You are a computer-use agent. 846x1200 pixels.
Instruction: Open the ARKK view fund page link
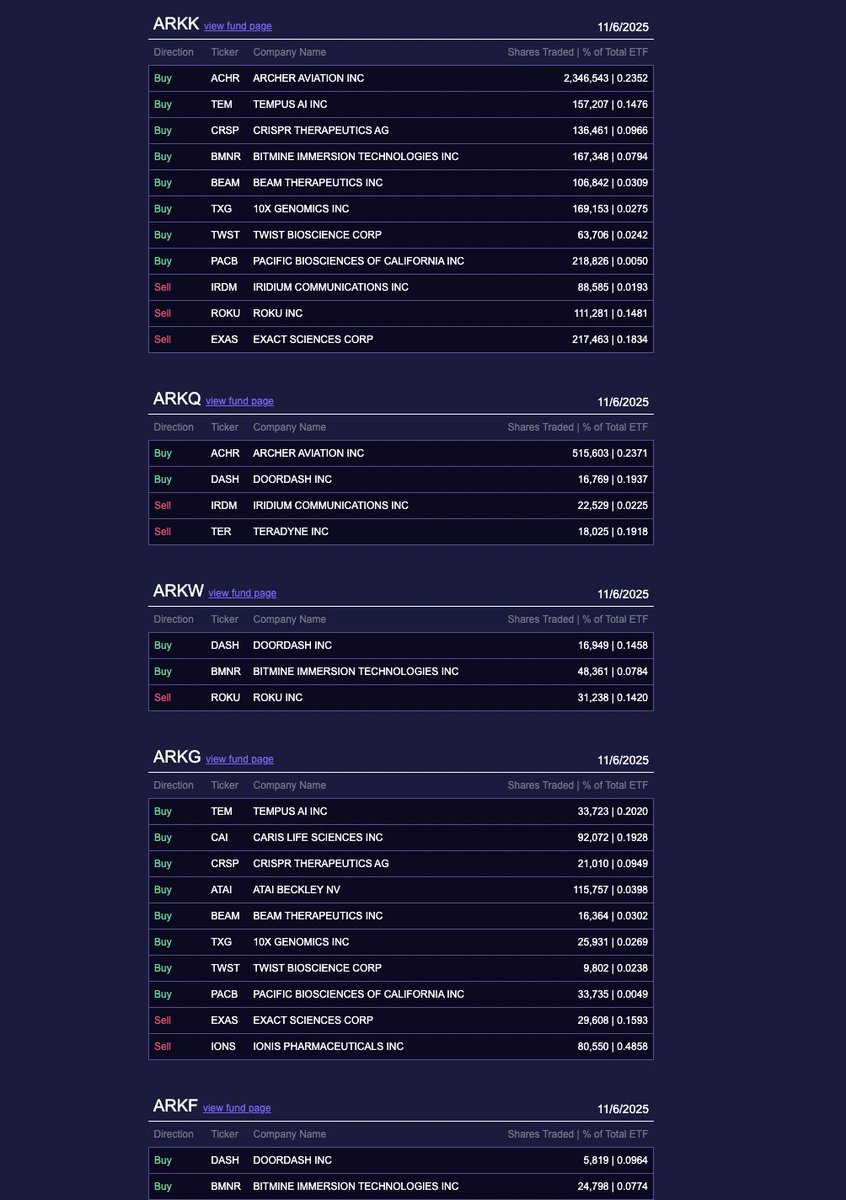238,26
